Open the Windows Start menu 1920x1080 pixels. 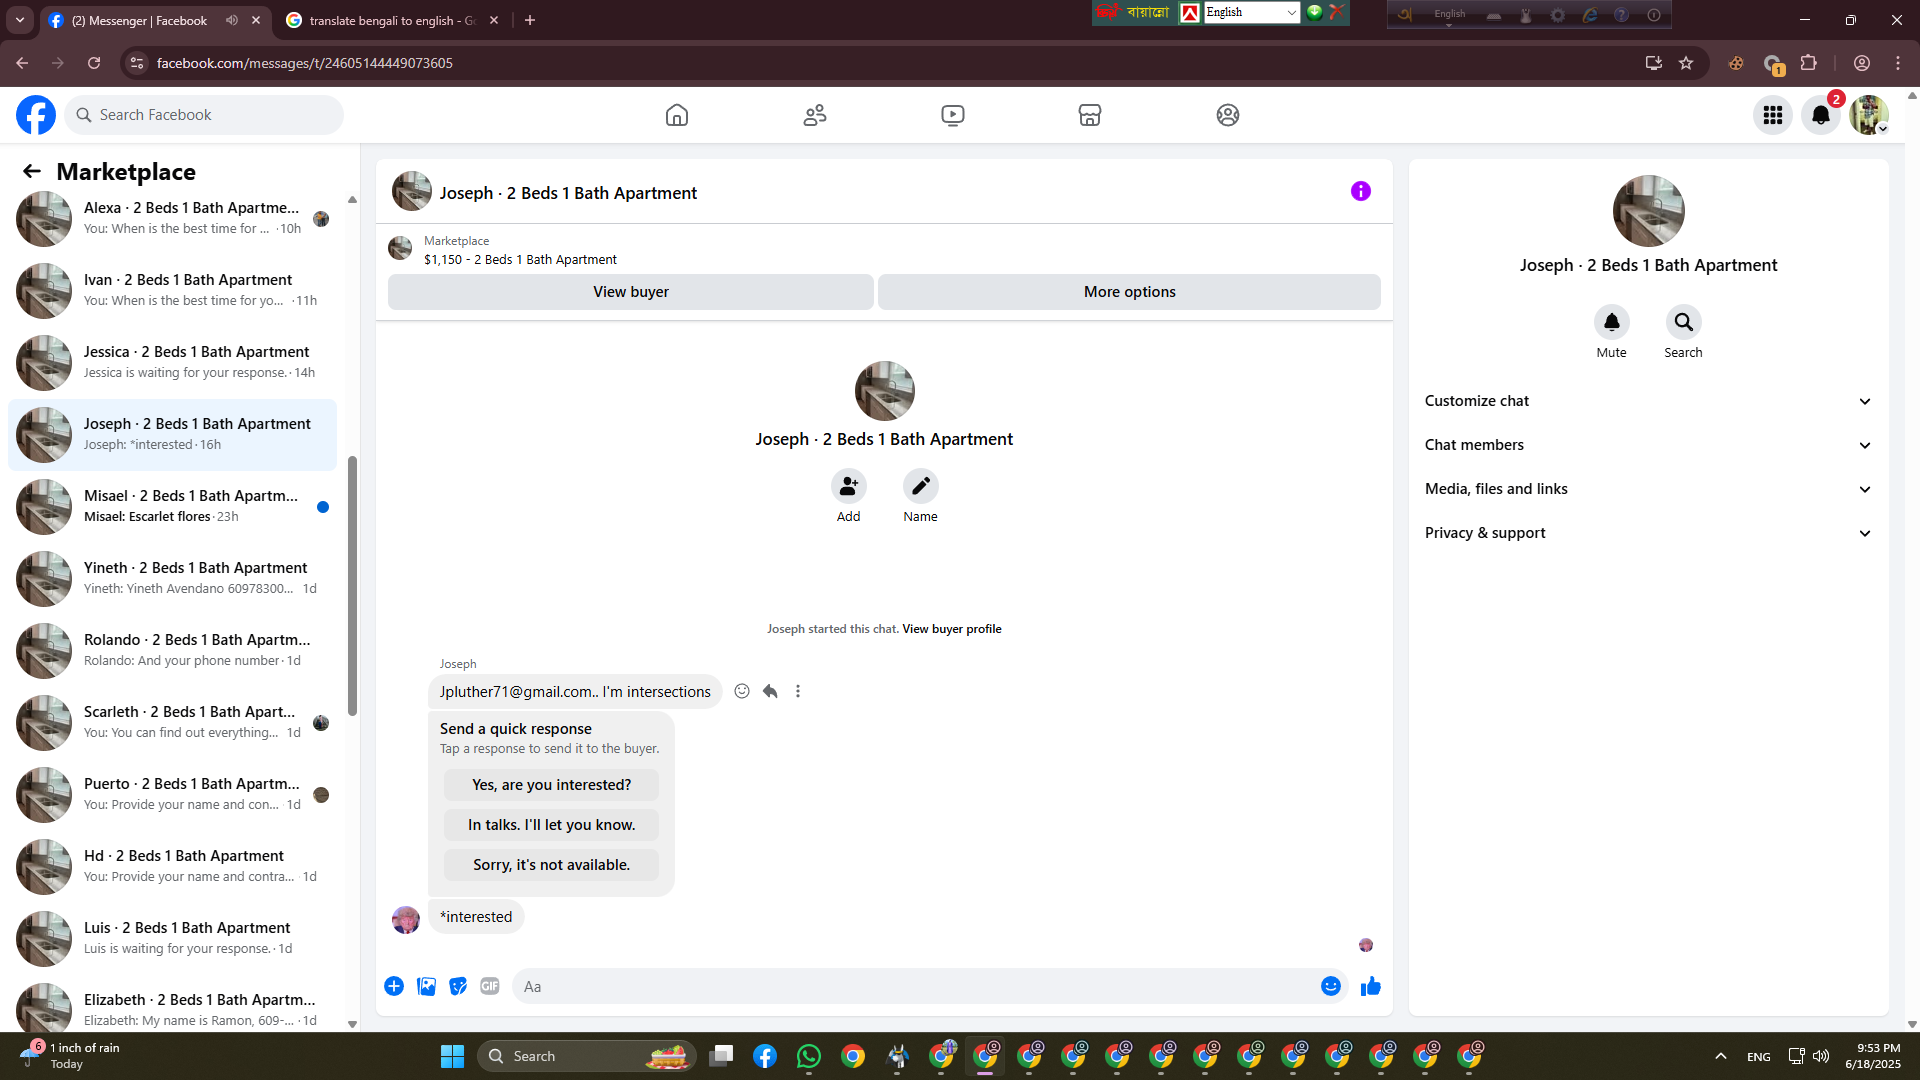pos(452,1056)
